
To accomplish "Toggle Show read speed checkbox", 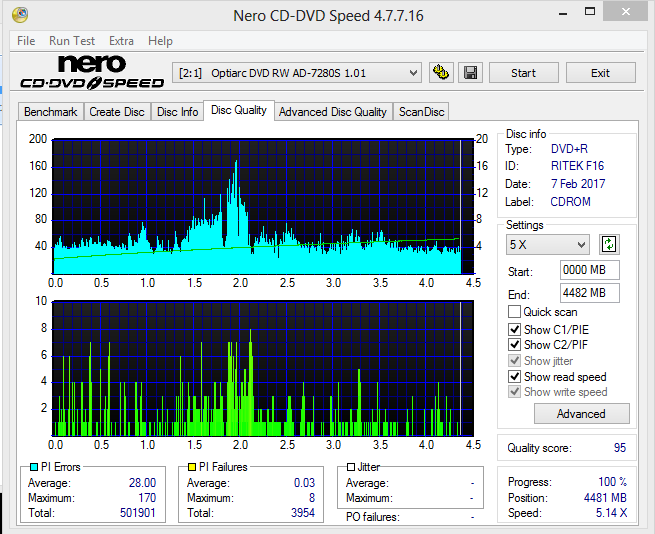I will point(515,377).
